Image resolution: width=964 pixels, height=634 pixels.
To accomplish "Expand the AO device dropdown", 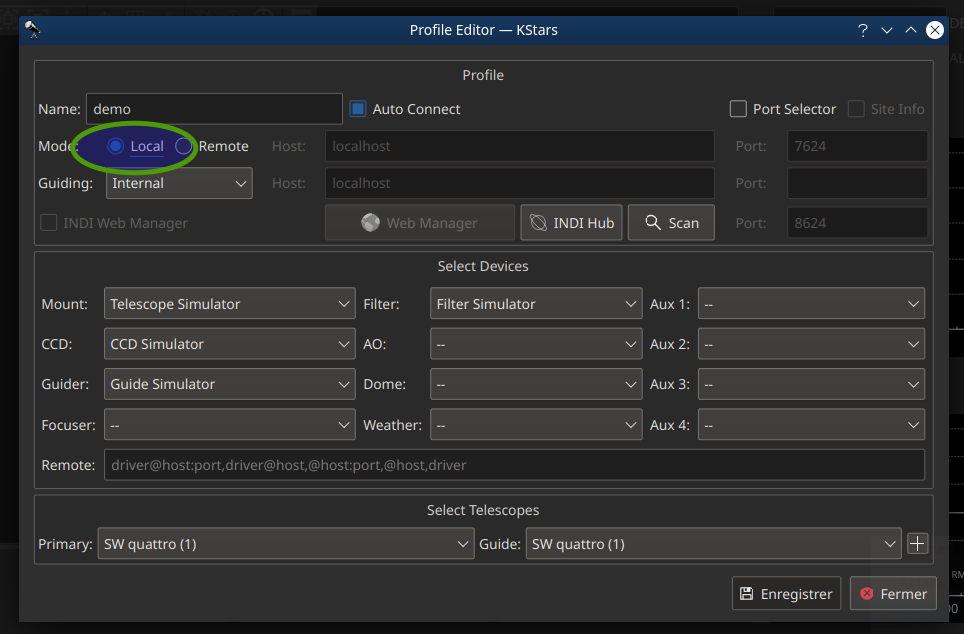I will click(x=536, y=344).
